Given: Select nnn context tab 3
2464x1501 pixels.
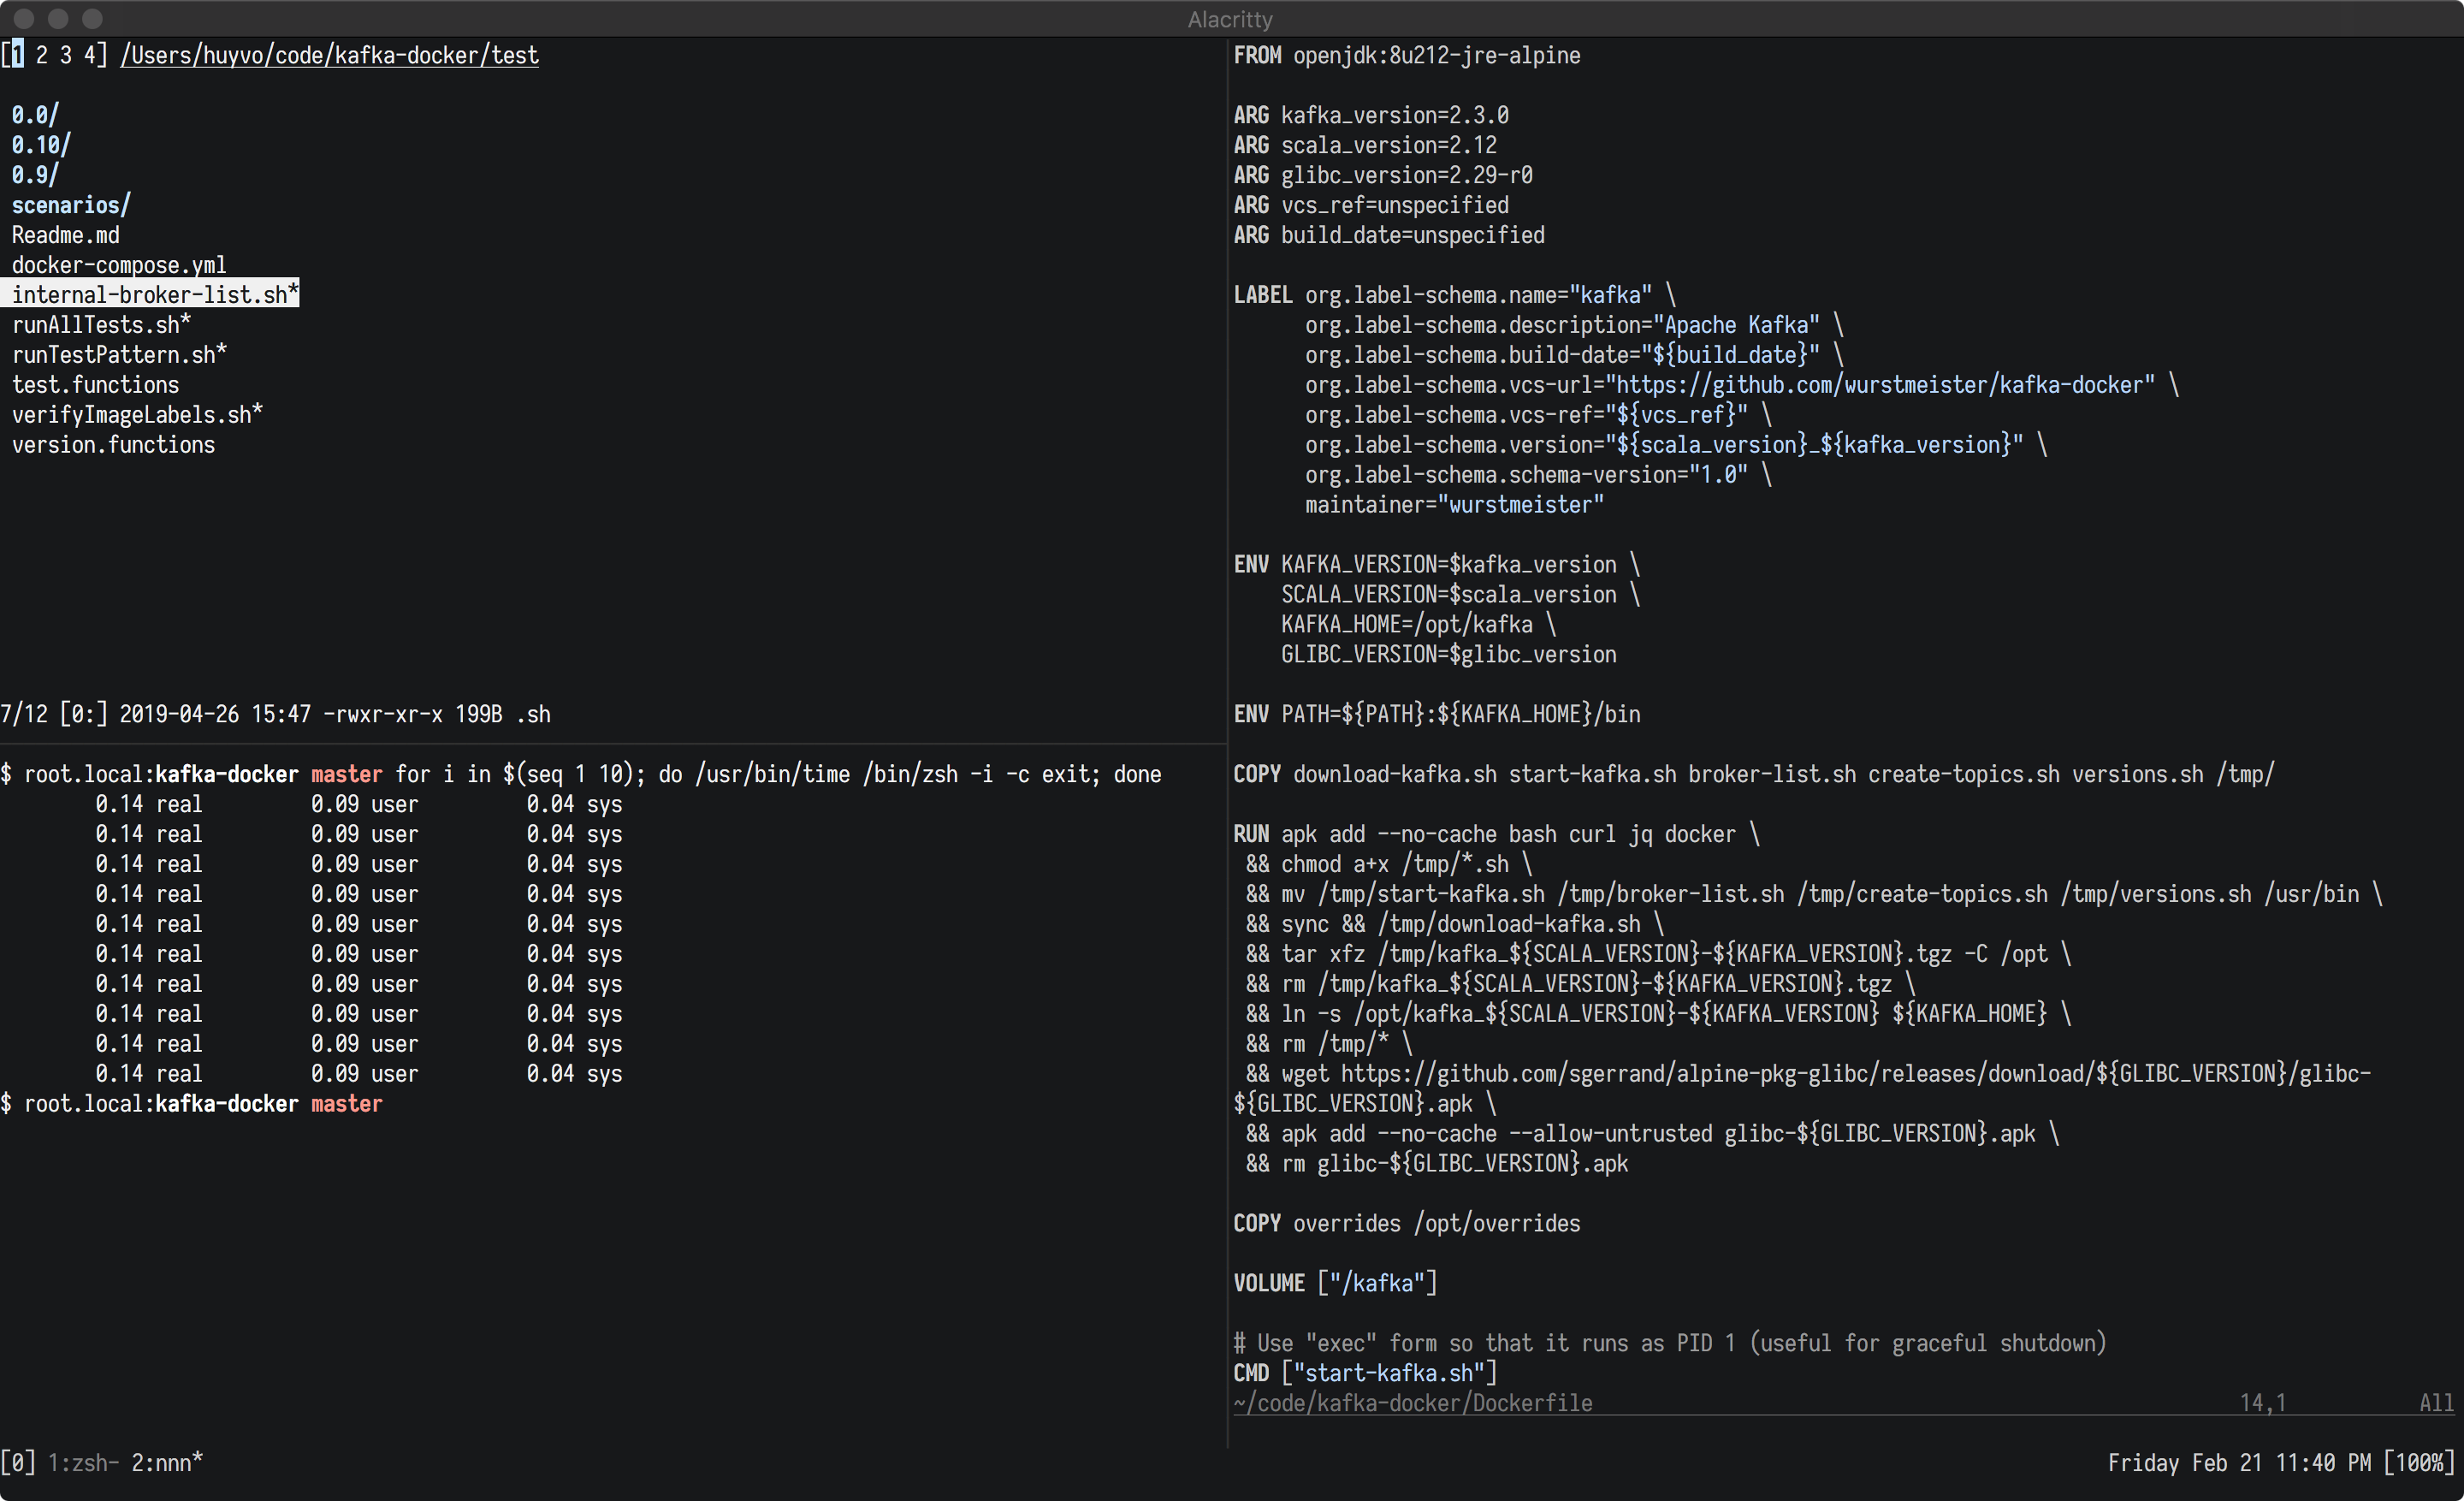Looking at the screenshot, I should pos(66,55).
